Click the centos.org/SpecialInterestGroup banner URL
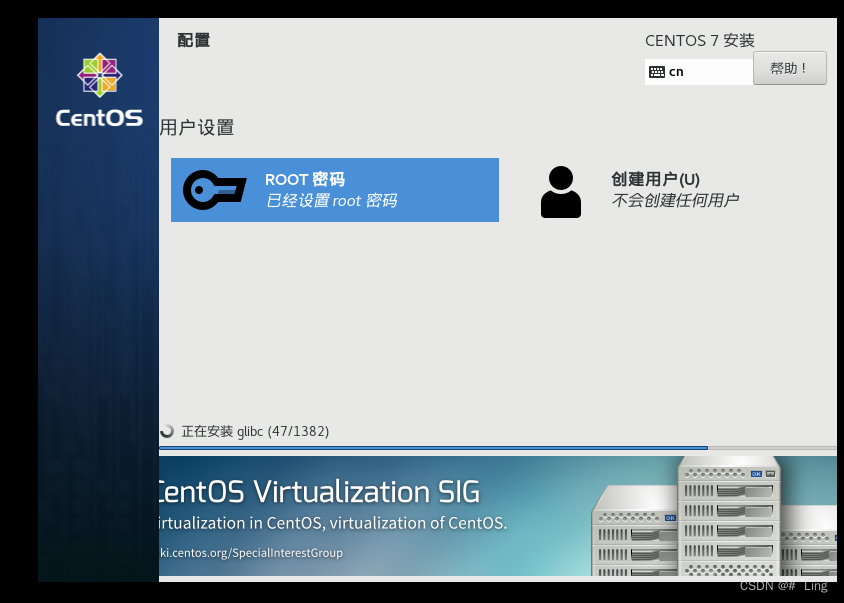The height and width of the screenshot is (603, 844). (251, 553)
